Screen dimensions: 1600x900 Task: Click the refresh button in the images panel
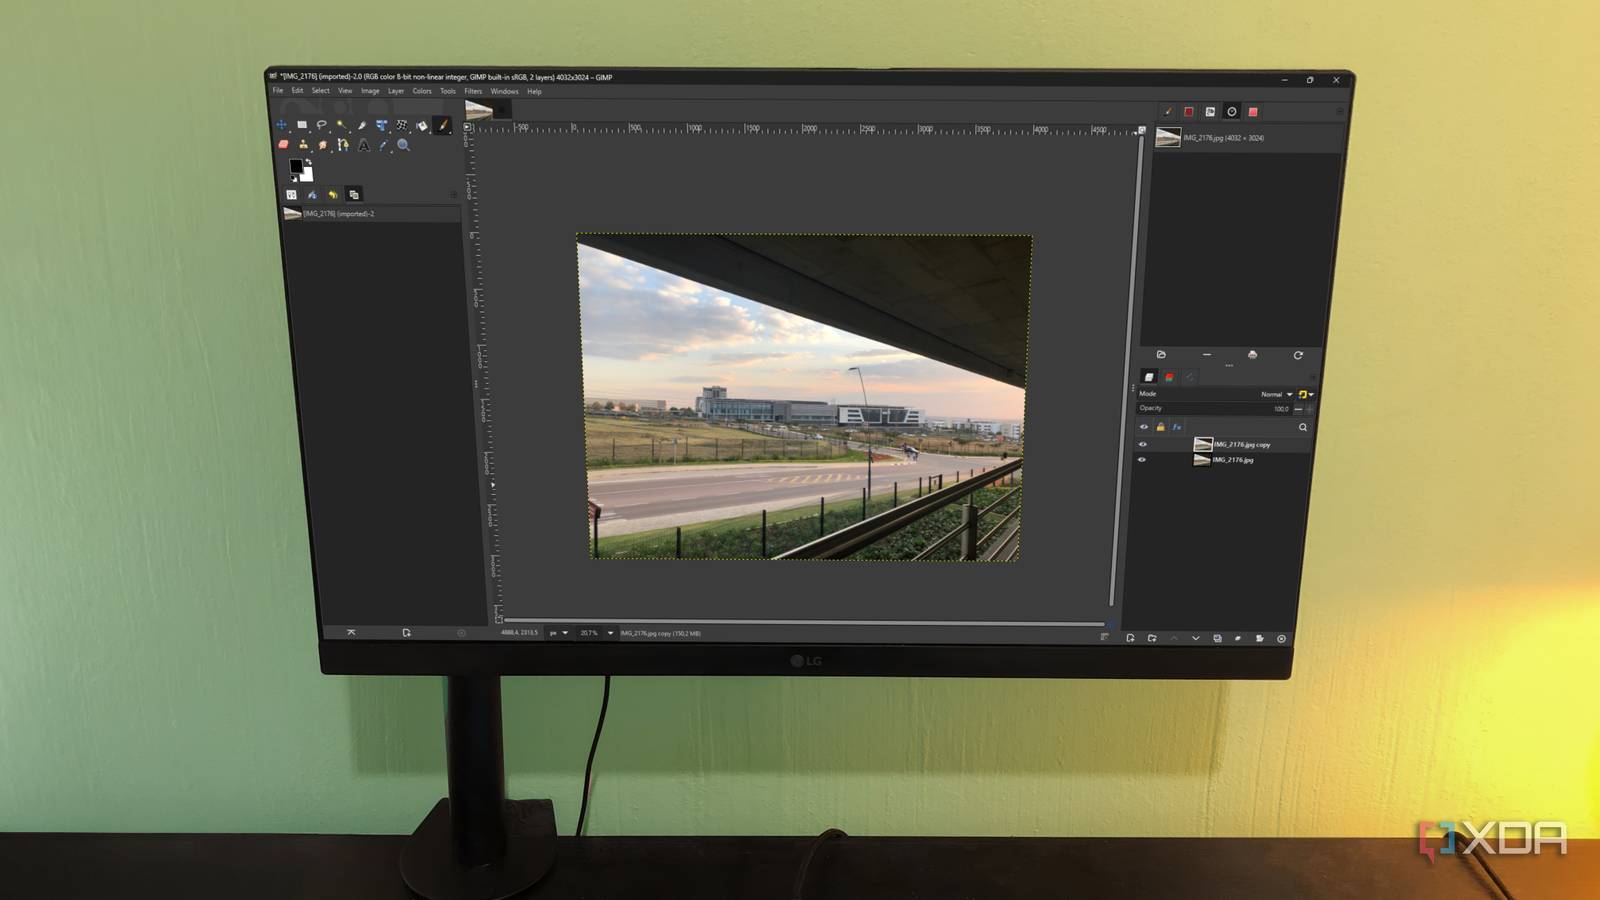point(1298,355)
